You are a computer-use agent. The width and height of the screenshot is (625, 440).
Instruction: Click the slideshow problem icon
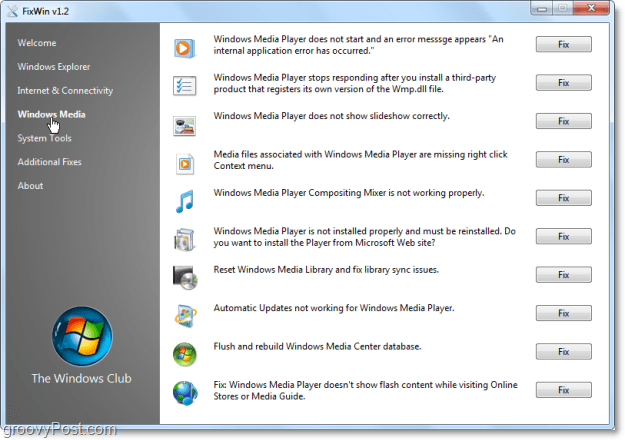coord(185,126)
